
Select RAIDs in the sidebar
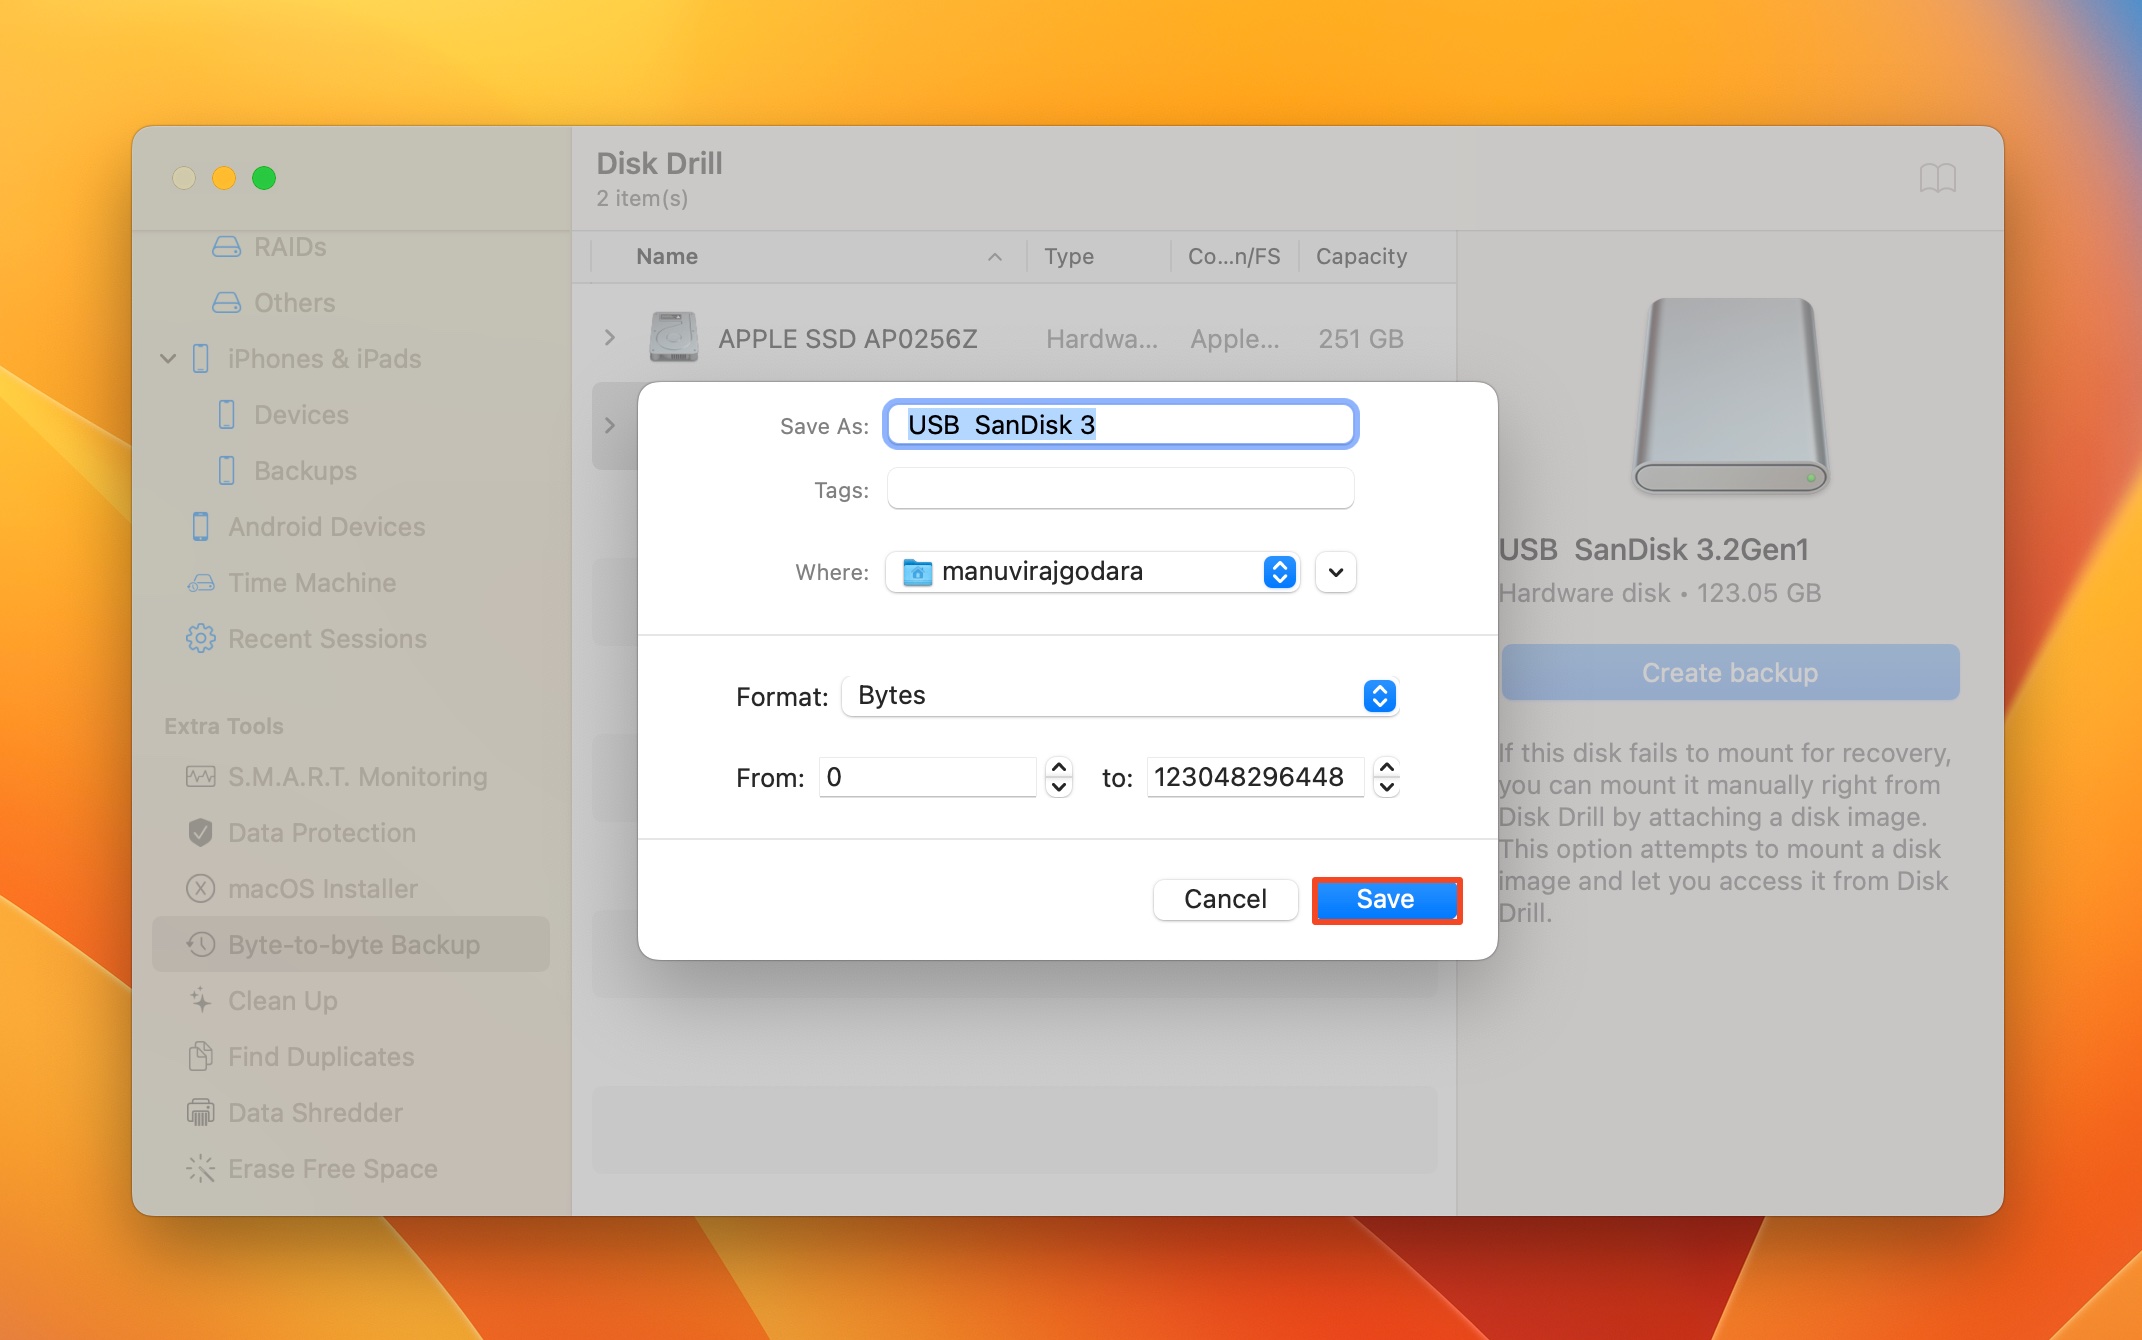[x=290, y=247]
